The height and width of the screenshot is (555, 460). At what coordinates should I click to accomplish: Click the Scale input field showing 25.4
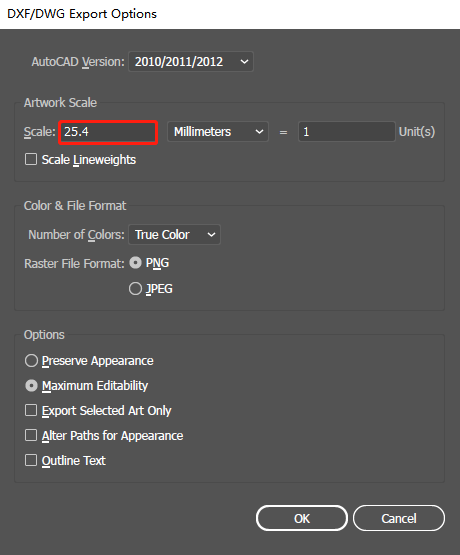click(108, 132)
